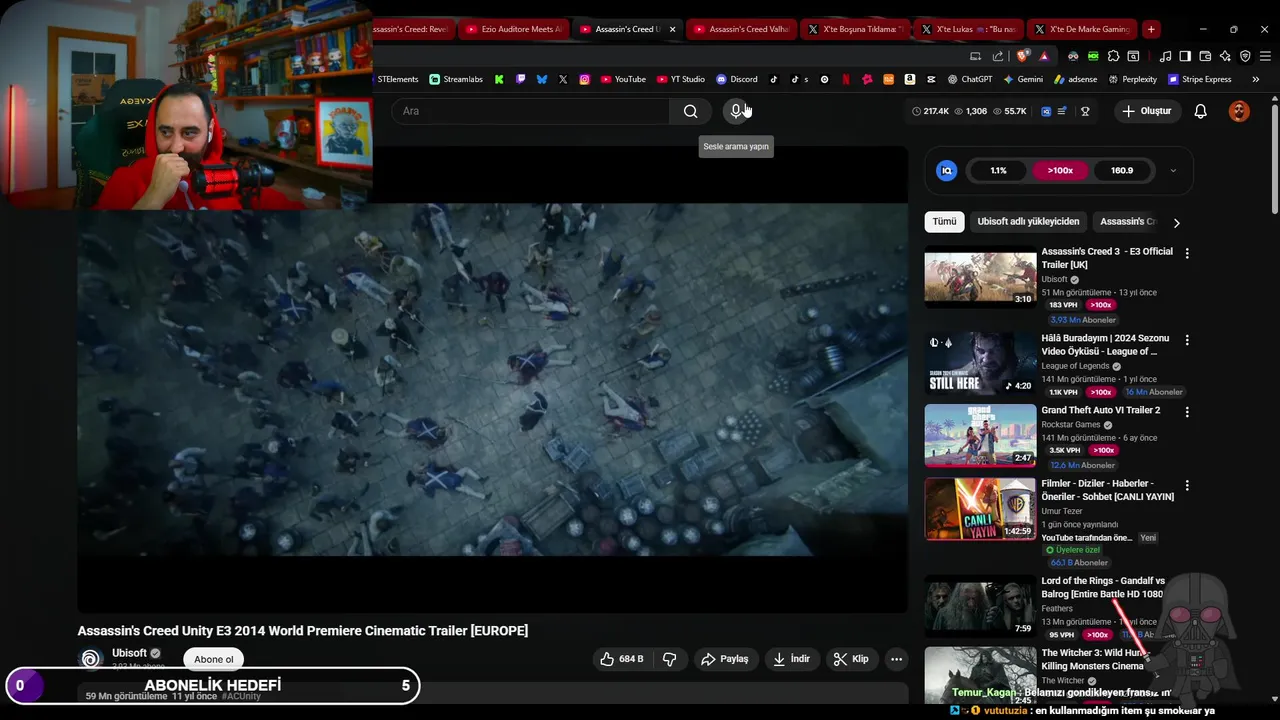The image size is (1280, 720).
Task: Open a new browser tab
Action: tap(1151, 29)
